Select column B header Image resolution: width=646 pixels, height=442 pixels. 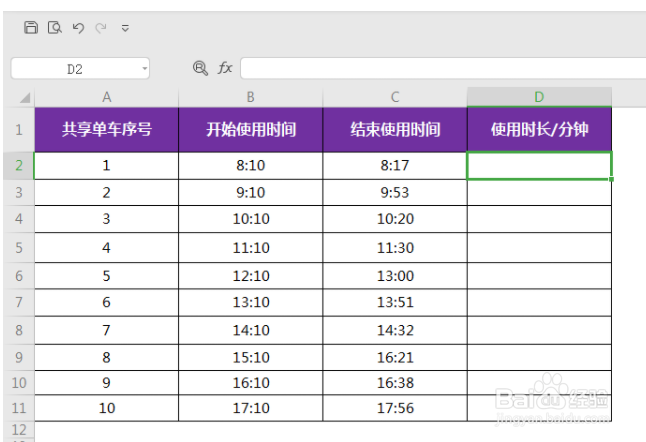tap(250, 97)
